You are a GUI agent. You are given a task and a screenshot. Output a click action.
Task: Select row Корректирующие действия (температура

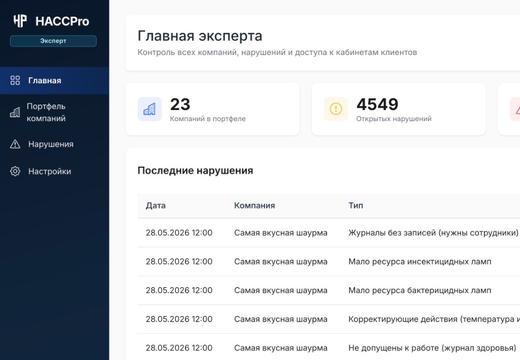point(329,319)
